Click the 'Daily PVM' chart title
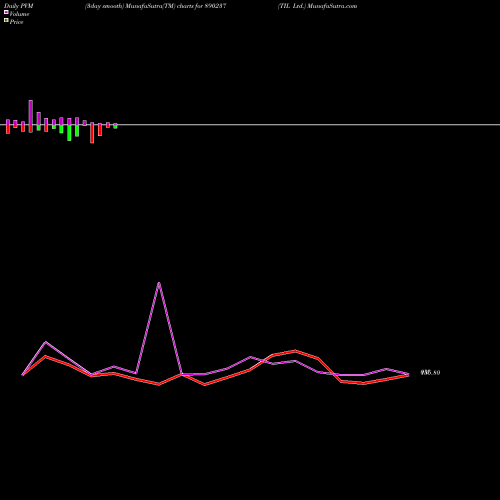Image resolution: width=500 pixels, height=500 pixels. 19,6
